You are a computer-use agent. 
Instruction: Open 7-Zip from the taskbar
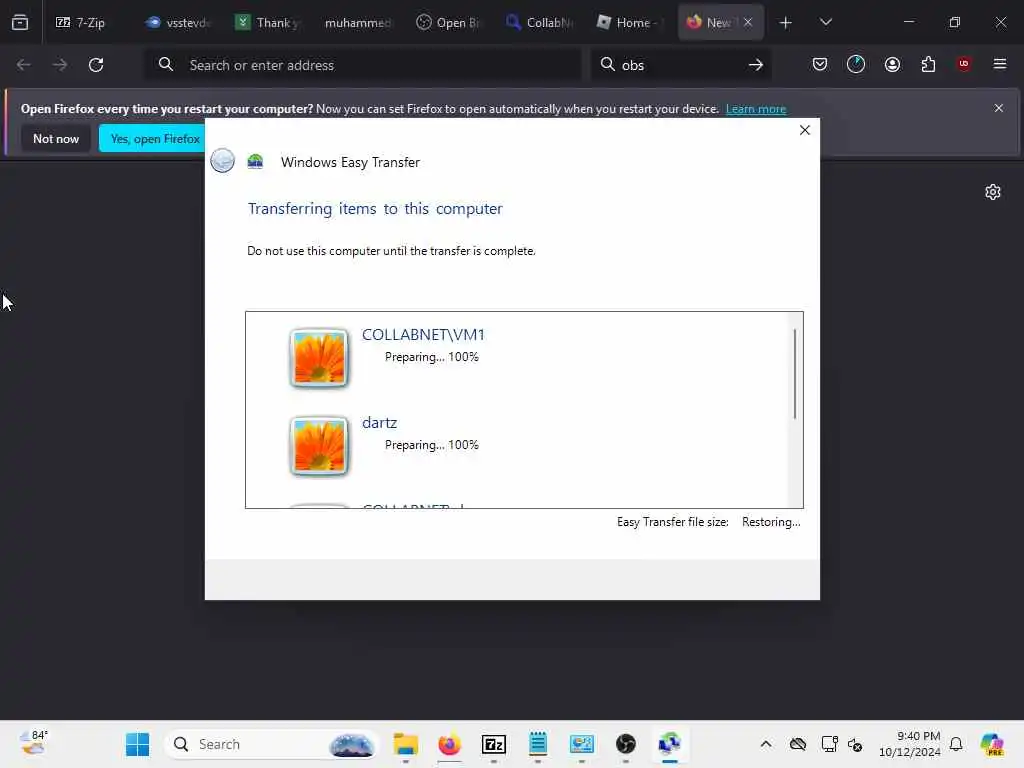[x=494, y=744]
